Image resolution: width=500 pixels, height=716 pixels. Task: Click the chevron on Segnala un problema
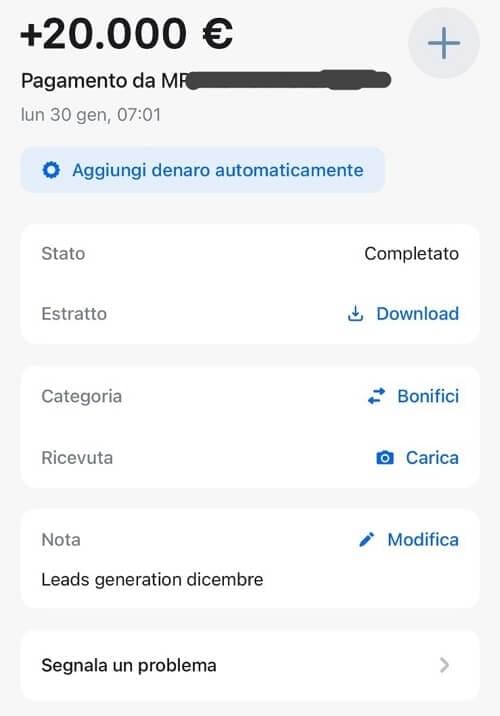[x=444, y=665]
